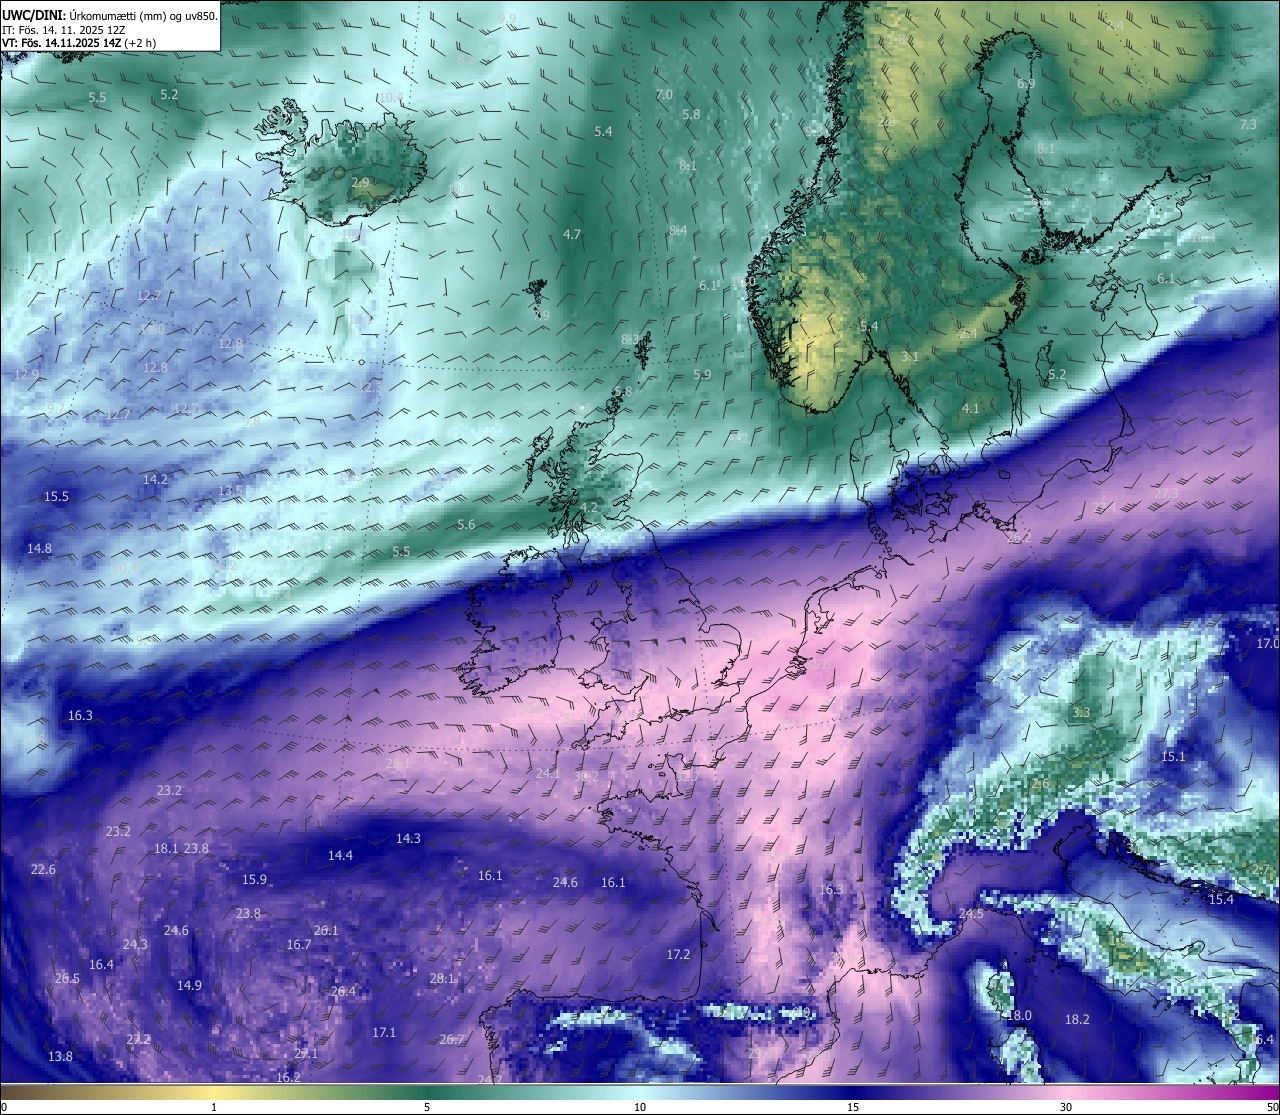Click the 27.2 value on the map

point(138,1040)
